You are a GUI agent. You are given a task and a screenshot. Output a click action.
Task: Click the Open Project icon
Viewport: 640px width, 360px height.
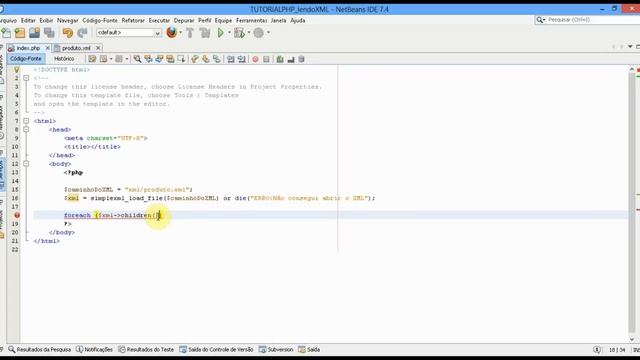click(34, 33)
